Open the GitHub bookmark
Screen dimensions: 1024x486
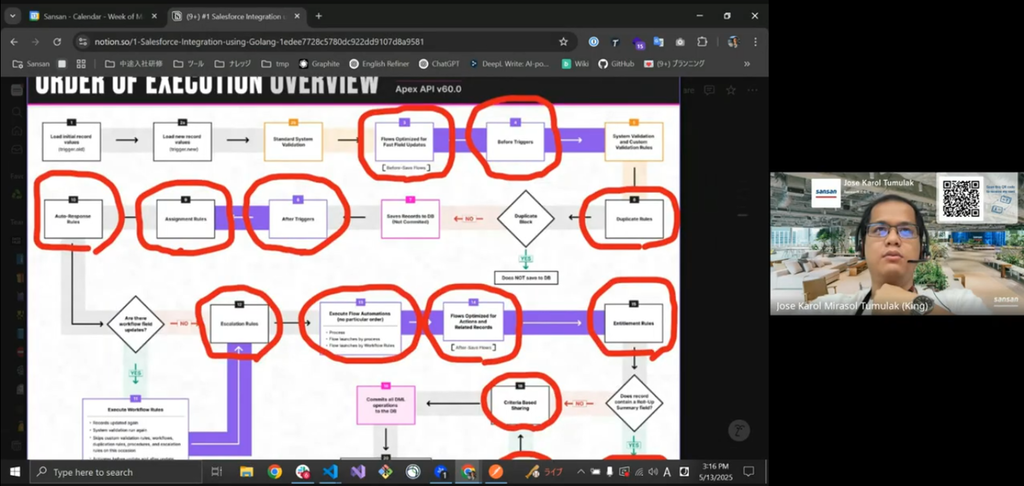point(616,63)
